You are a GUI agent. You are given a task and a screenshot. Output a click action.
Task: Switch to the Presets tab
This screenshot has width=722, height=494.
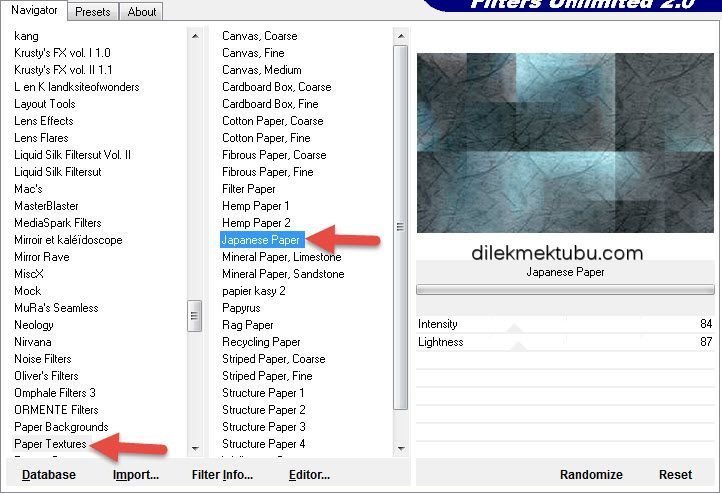(x=93, y=12)
